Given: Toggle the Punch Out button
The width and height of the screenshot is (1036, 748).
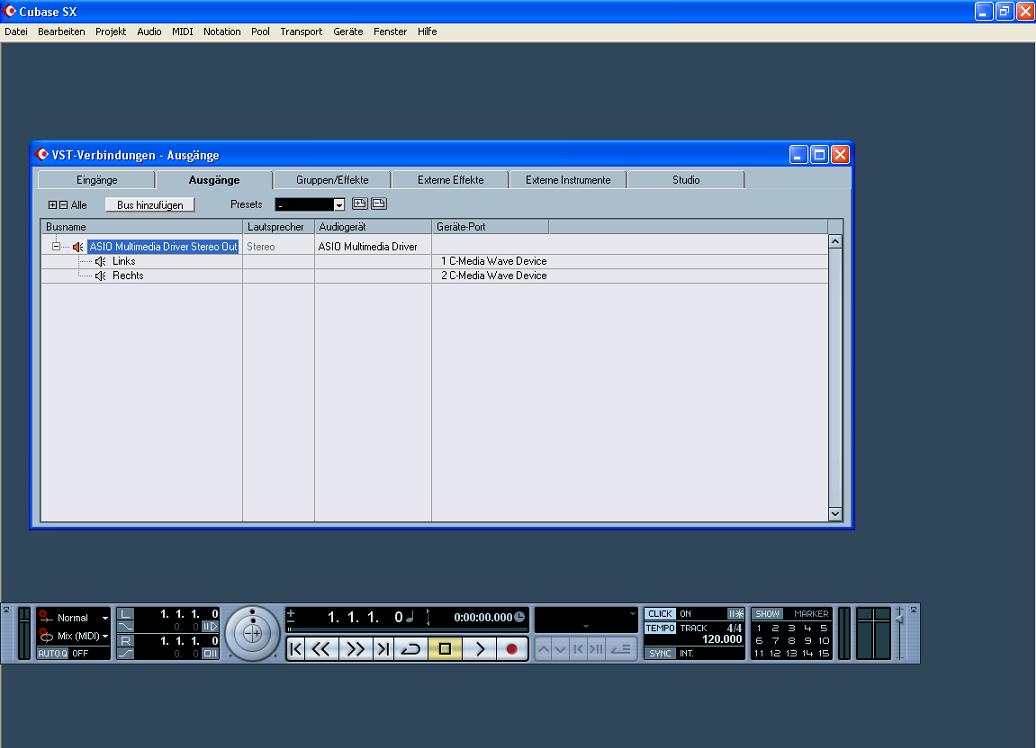Looking at the screenshot, I should (x=125, y=653).
